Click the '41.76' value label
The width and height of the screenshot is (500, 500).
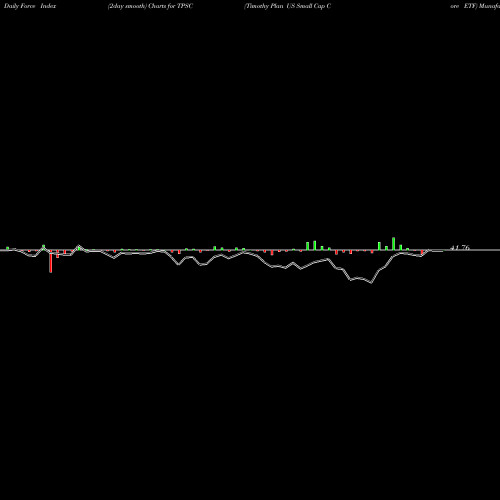pyautogui.click(x=460, y=247)
